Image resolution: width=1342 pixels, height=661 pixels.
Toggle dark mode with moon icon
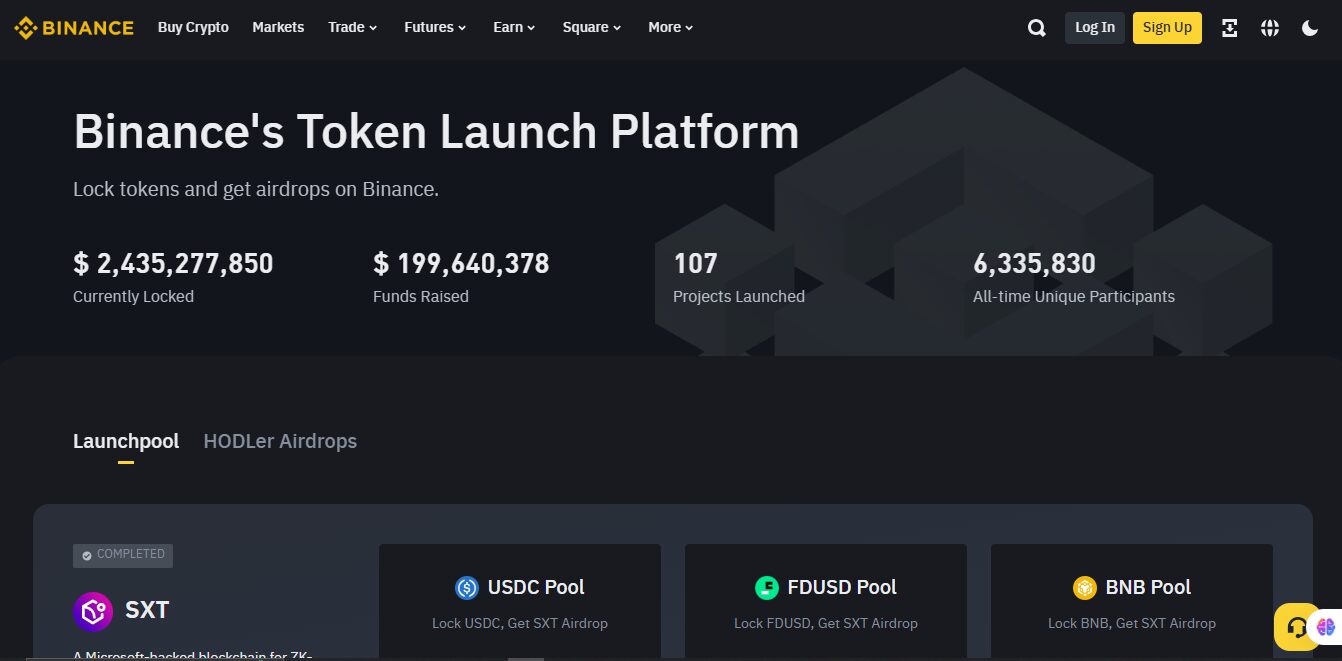pyautogui.click(x=1310, y=28)
